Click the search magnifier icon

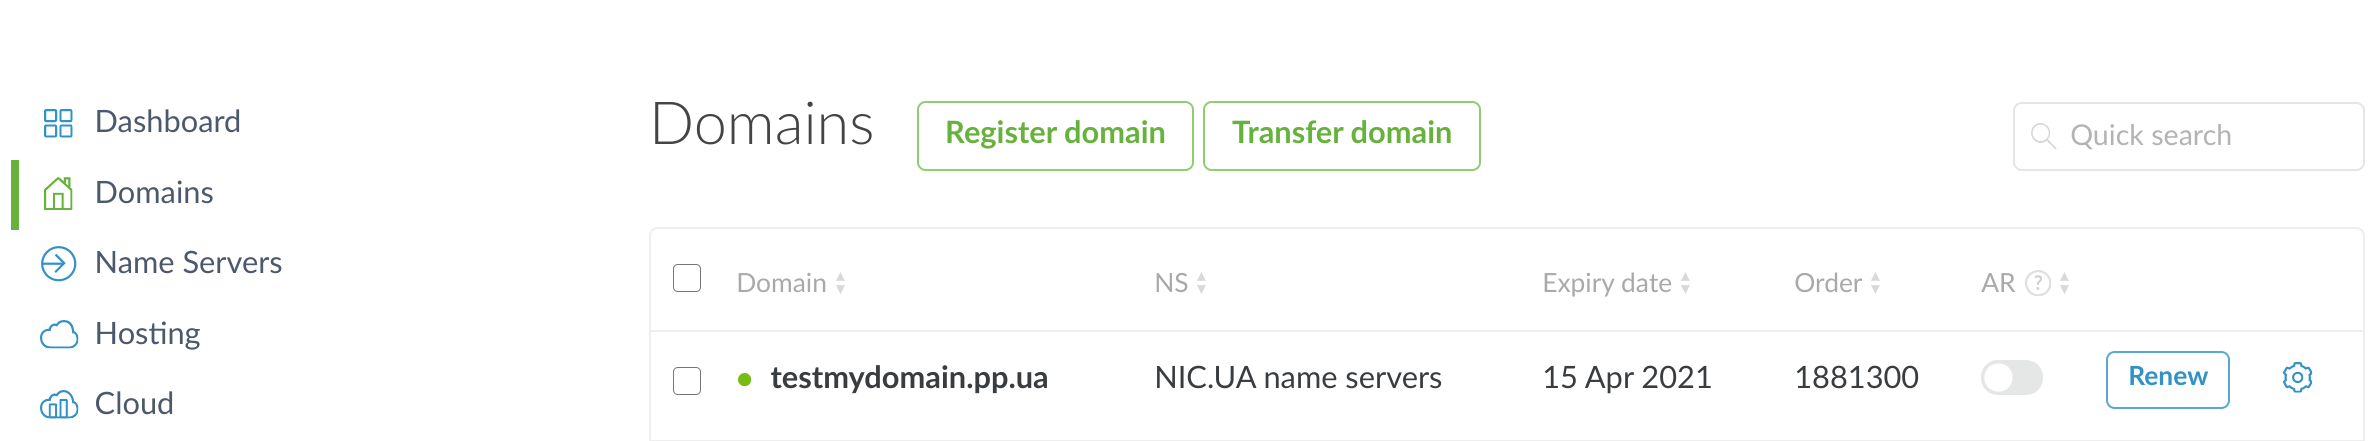point(2043,136)
